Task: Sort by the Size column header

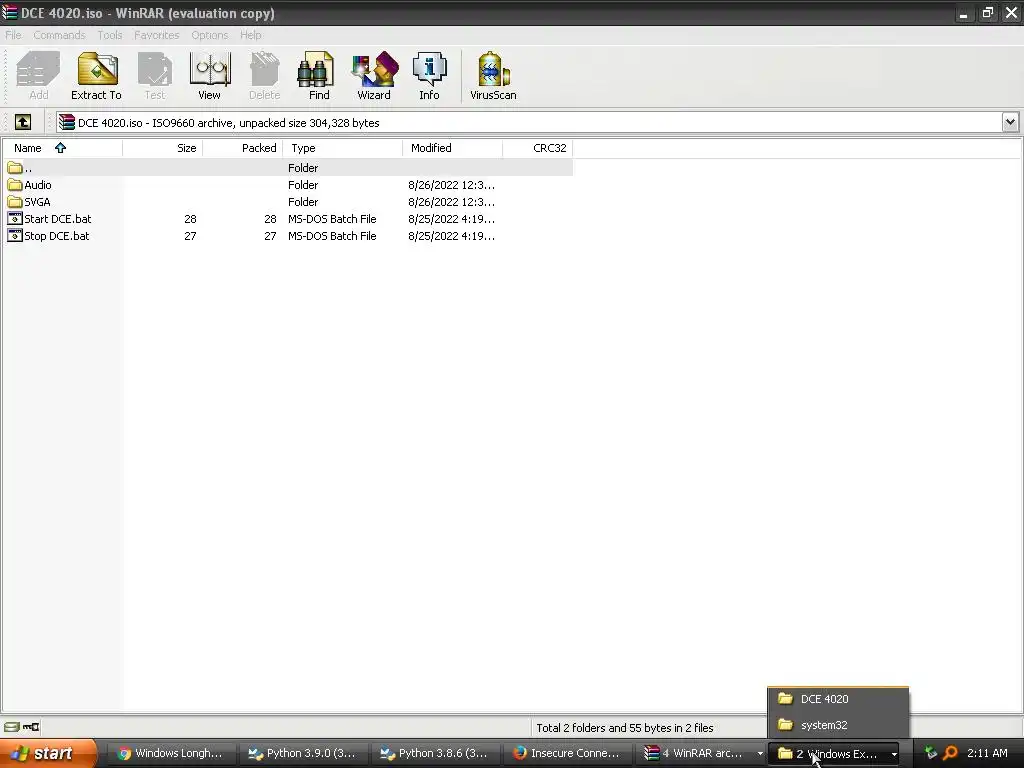Action: click(163, 148)
